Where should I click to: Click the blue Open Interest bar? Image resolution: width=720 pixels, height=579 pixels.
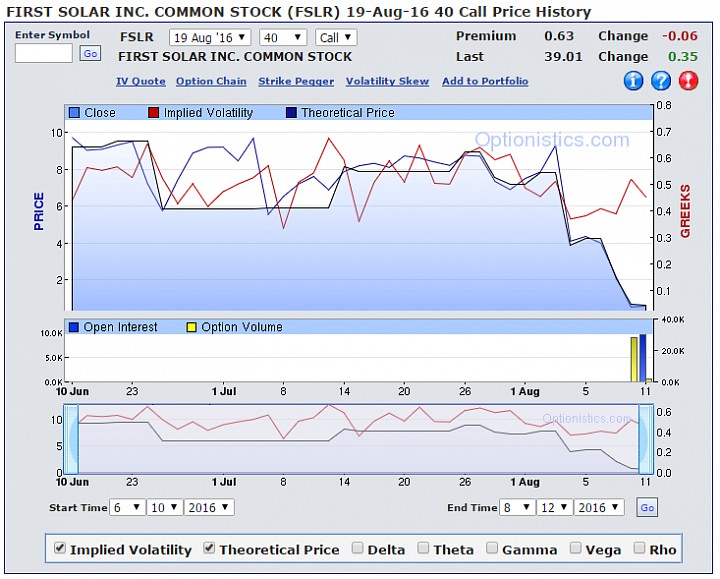(x=642, y=358)
